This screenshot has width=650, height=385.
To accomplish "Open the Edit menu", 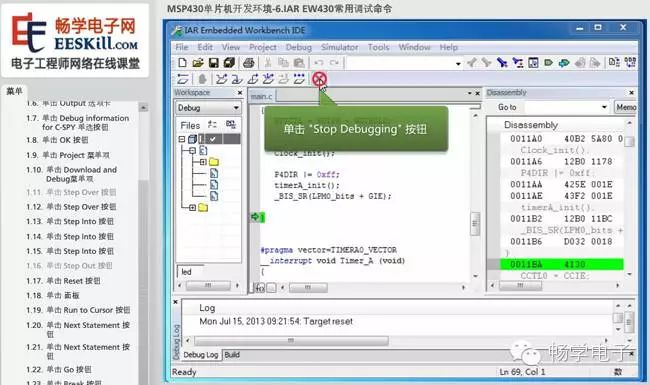I will pyautogui.click(x=205, y=47).
